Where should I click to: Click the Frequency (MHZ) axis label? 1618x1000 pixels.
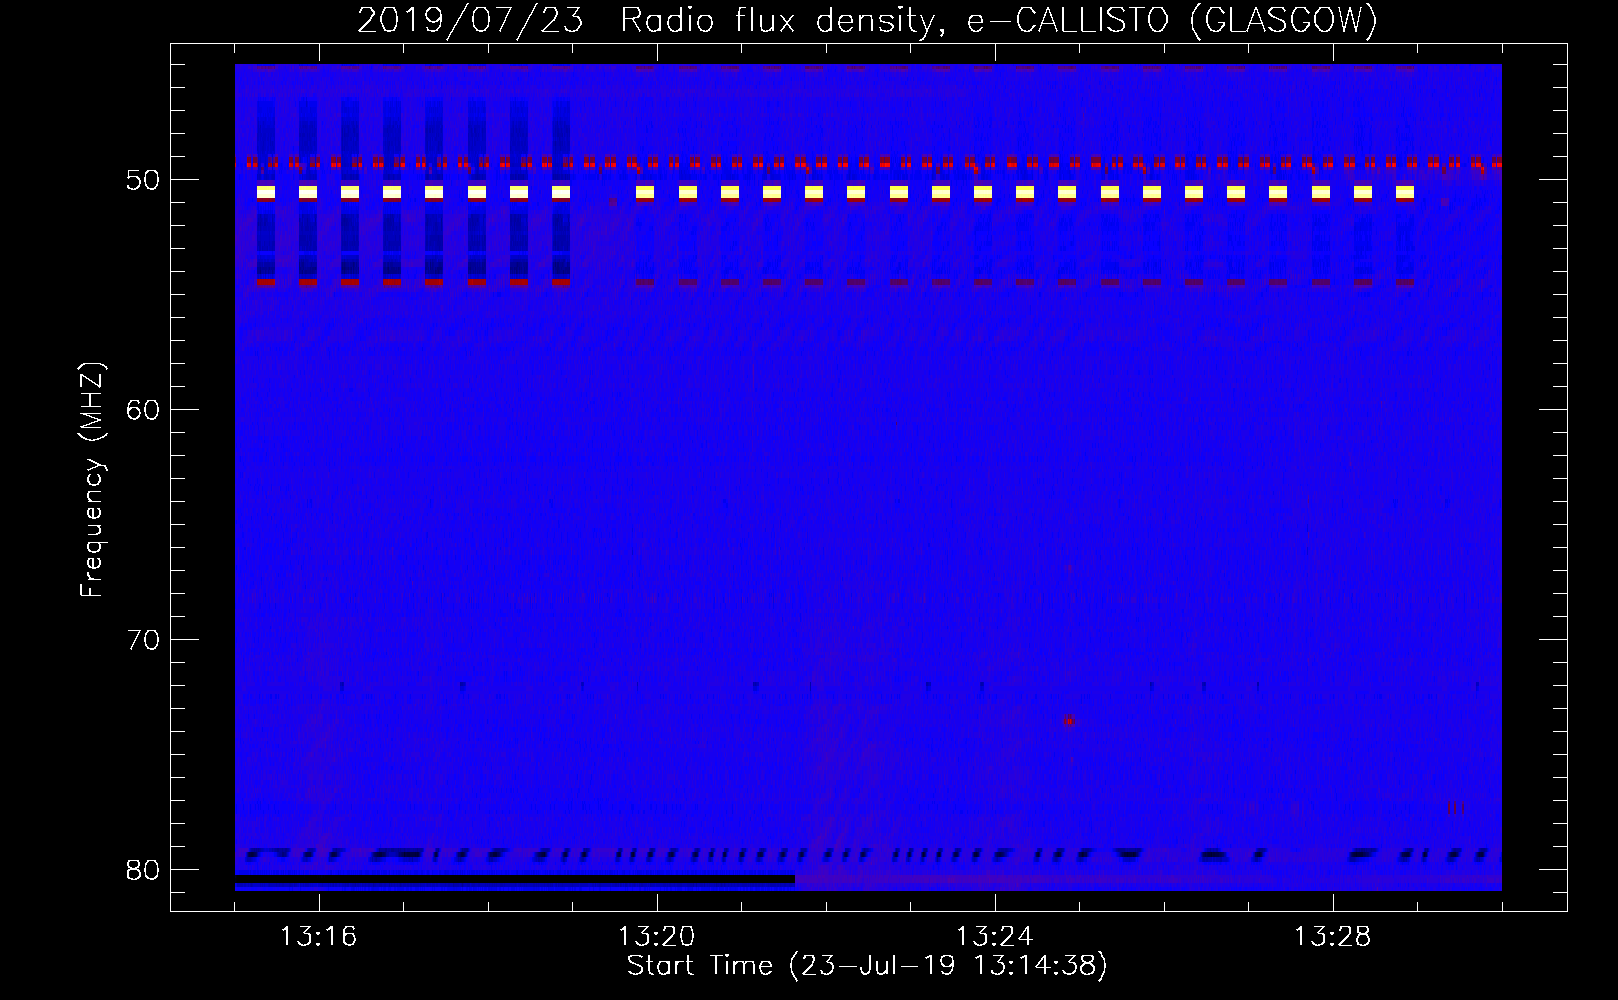(x=92, y=480)
